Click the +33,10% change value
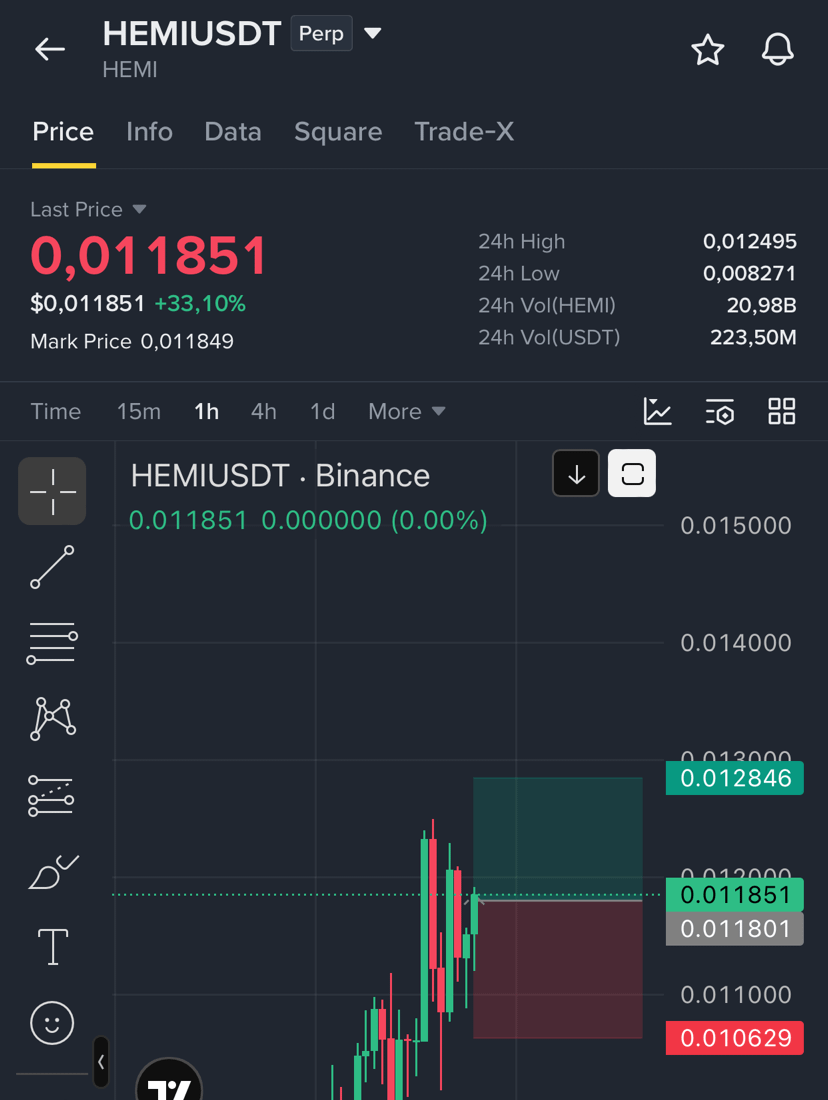This screenshot has width=828, height=1100. 200,304
